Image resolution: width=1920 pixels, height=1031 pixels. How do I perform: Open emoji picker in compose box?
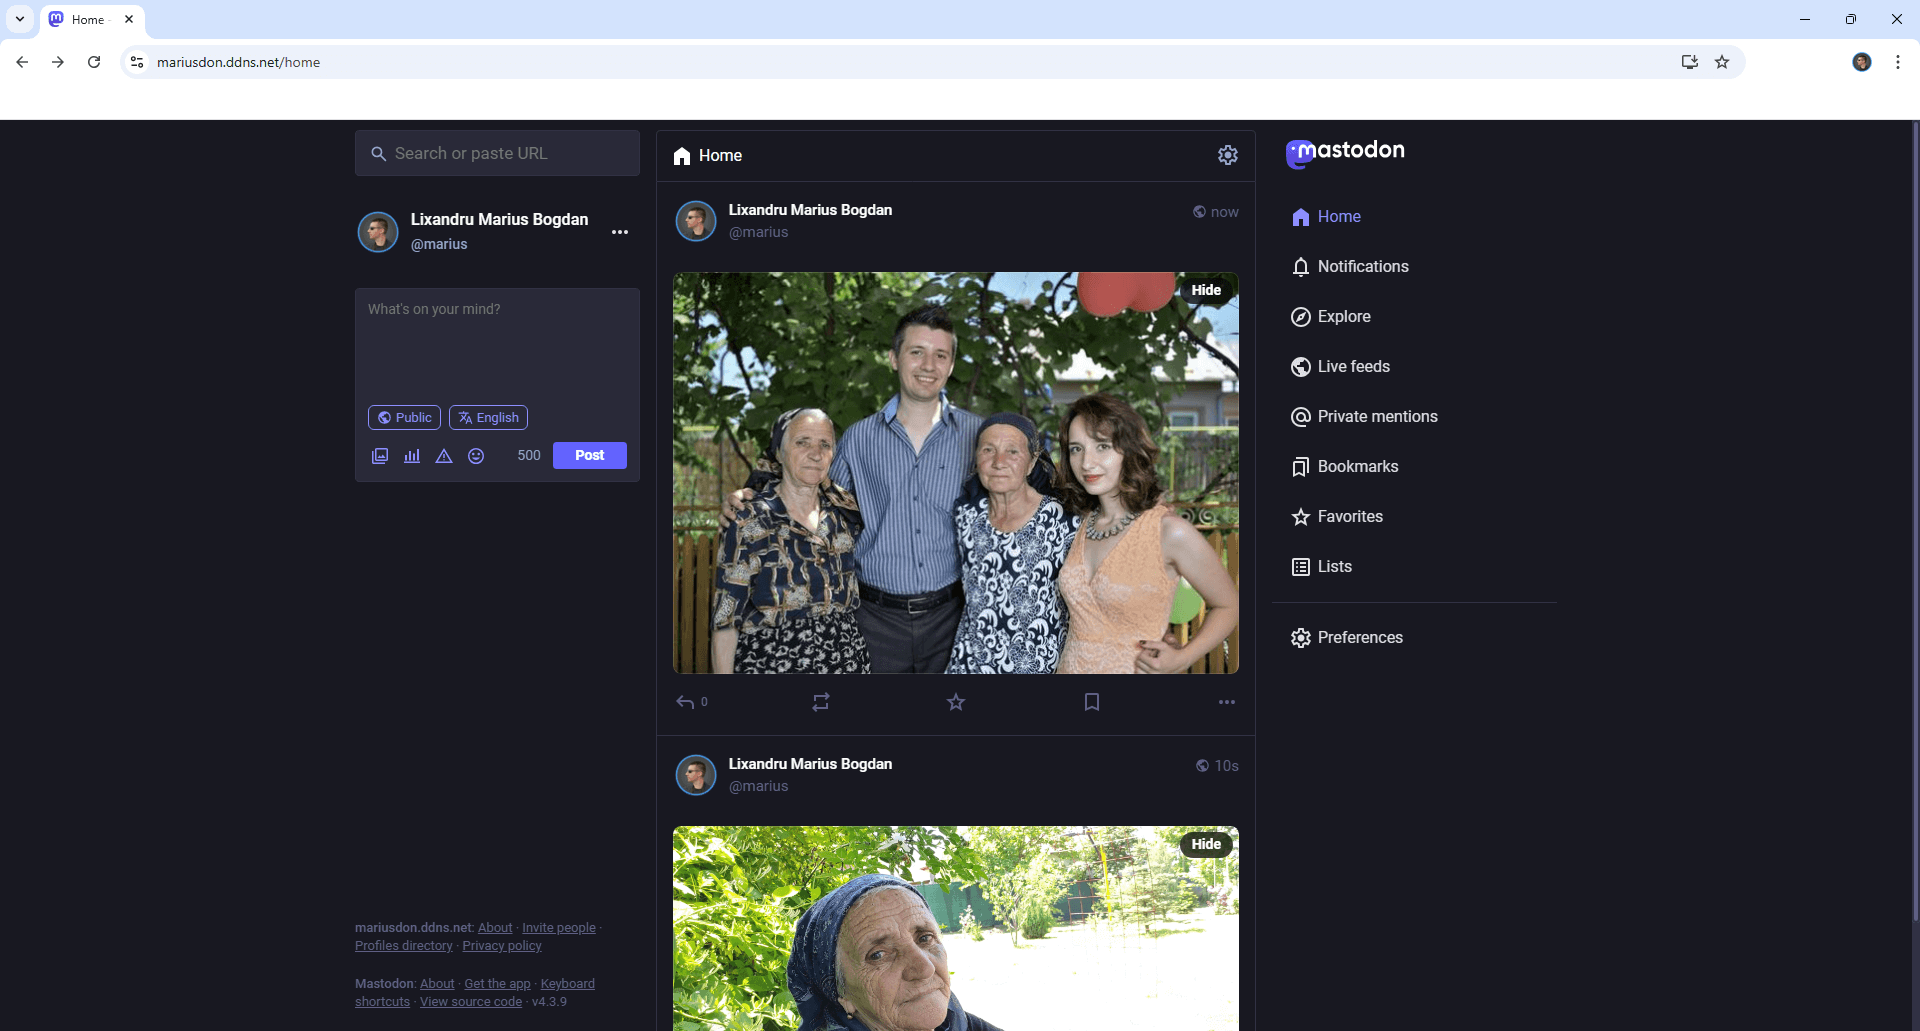476,456
